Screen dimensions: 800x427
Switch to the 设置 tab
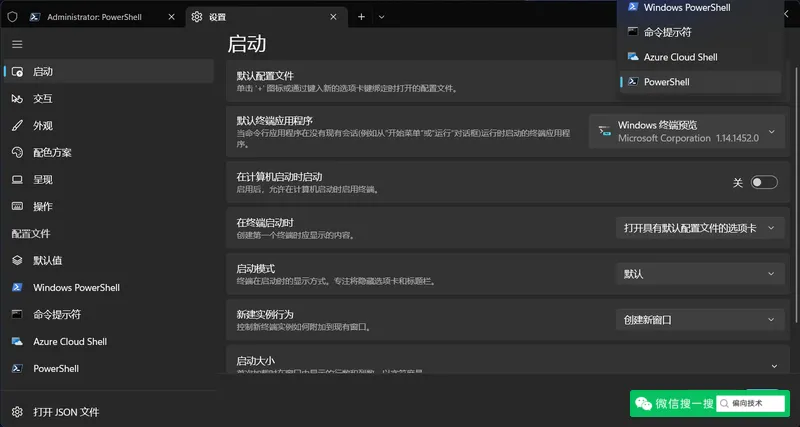[266, 17]
